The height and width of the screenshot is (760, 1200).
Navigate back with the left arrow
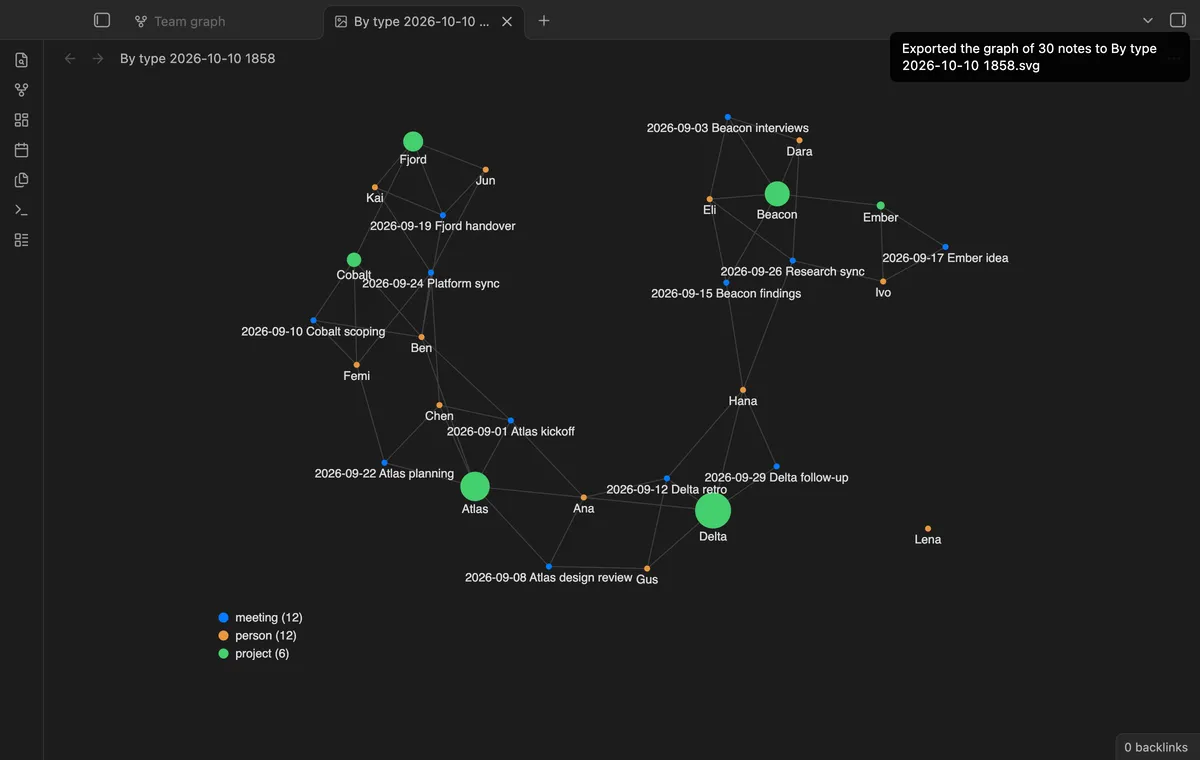coord(70,58)
